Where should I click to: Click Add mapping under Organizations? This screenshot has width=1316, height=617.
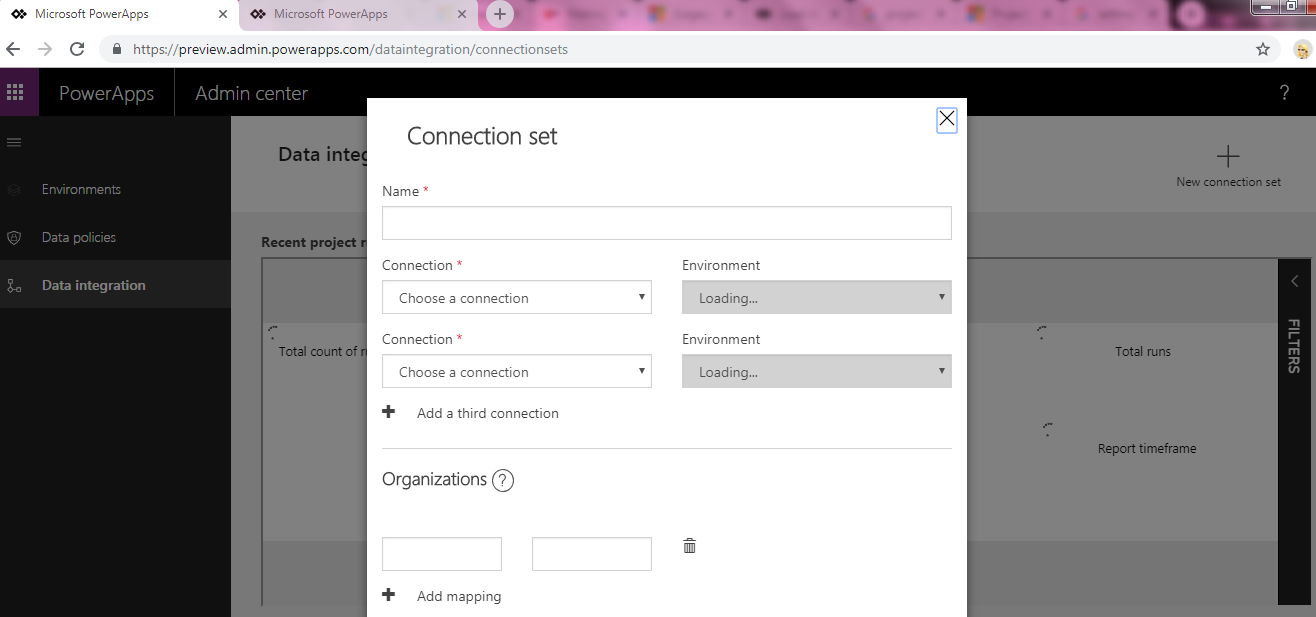(459, 595)
